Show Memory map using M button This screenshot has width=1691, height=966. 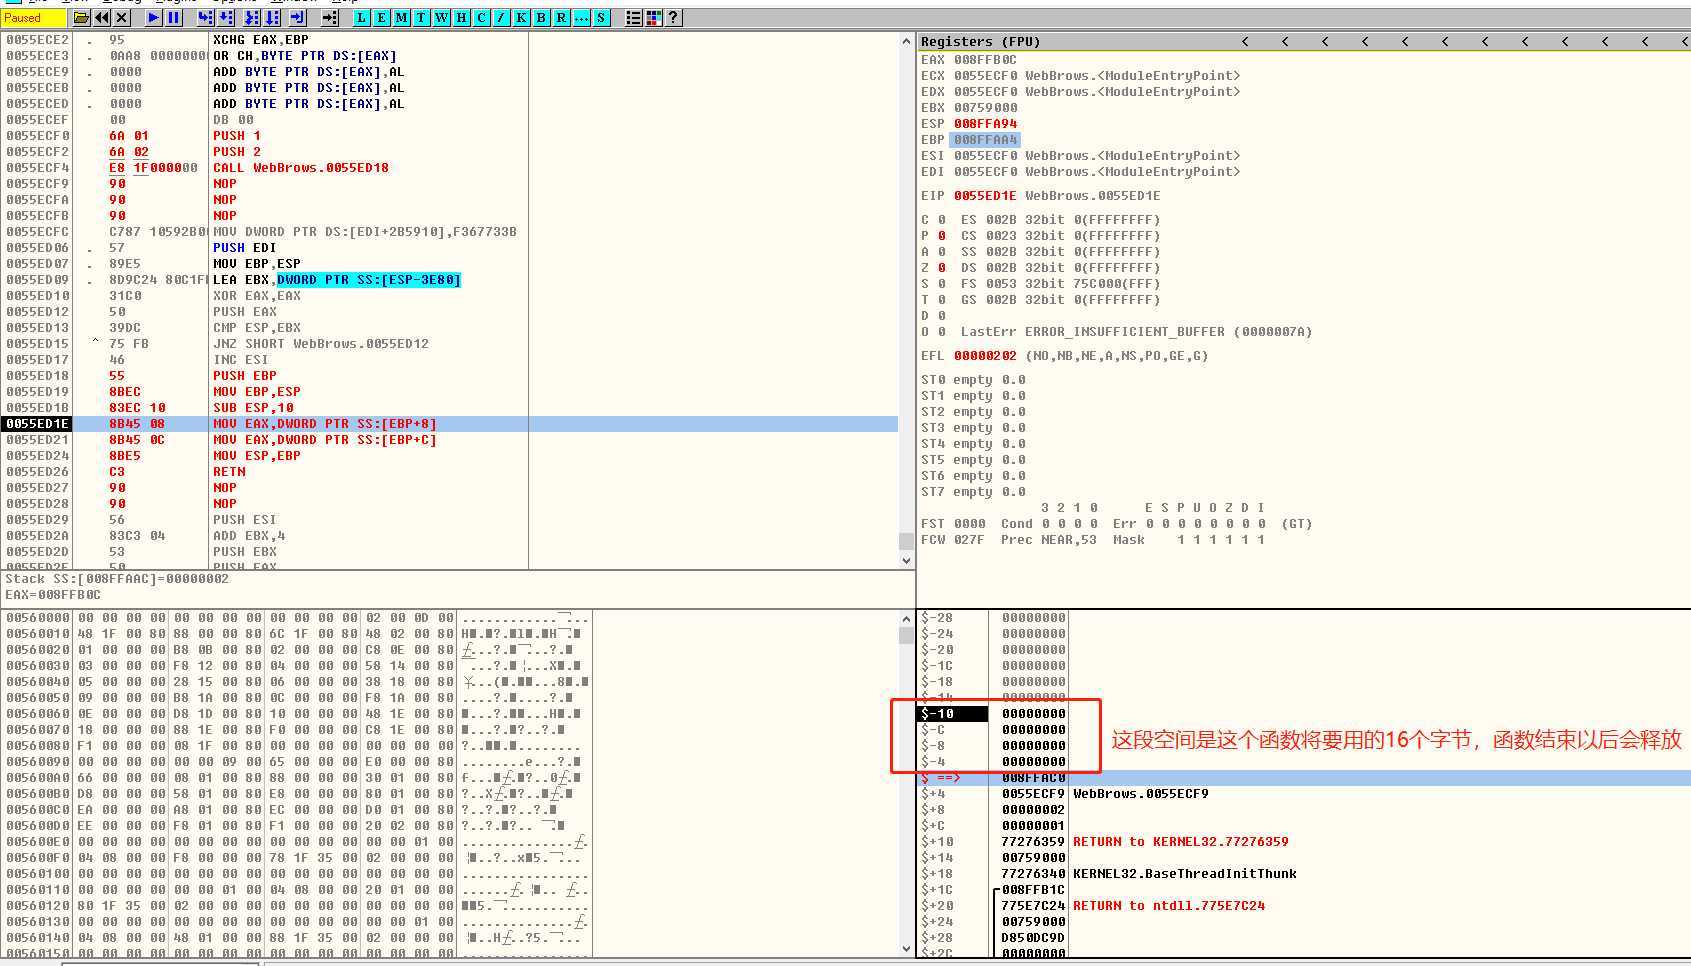(401, 18)
